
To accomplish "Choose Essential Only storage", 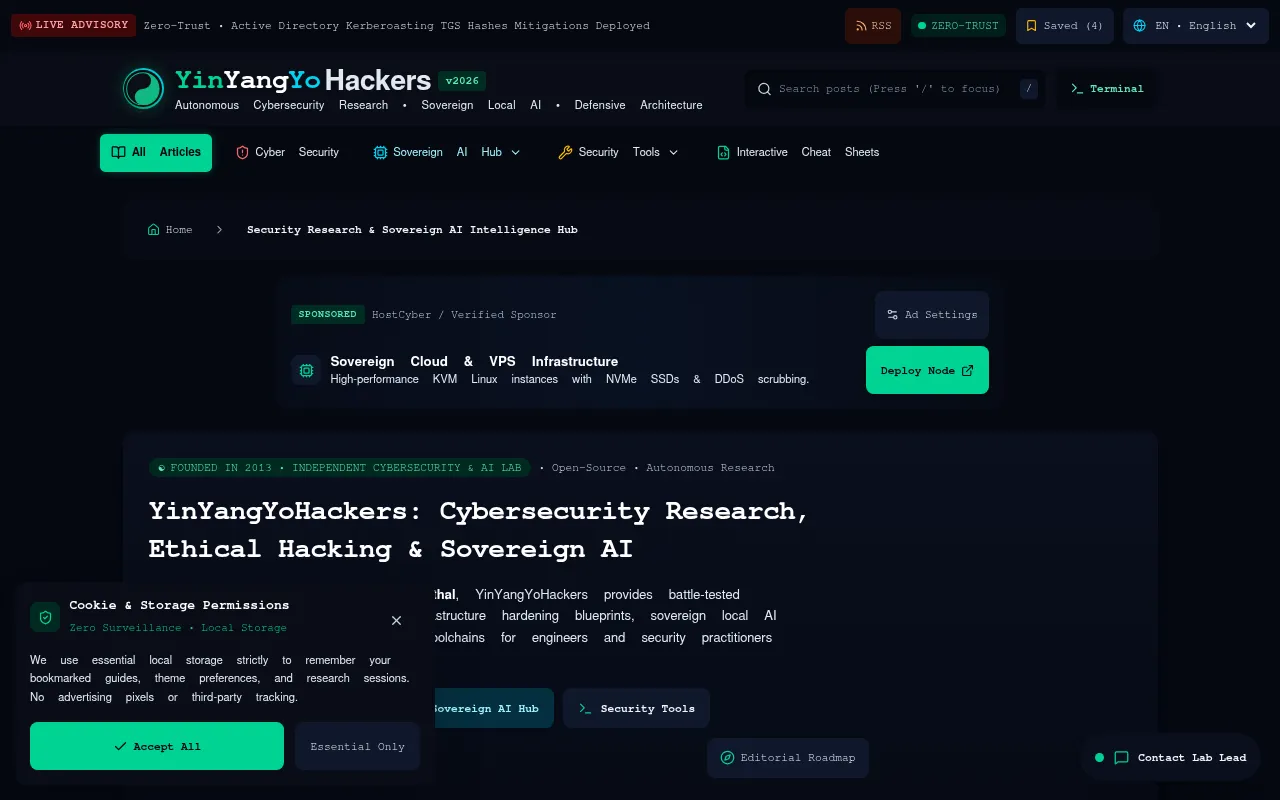I will pos(357,746).
